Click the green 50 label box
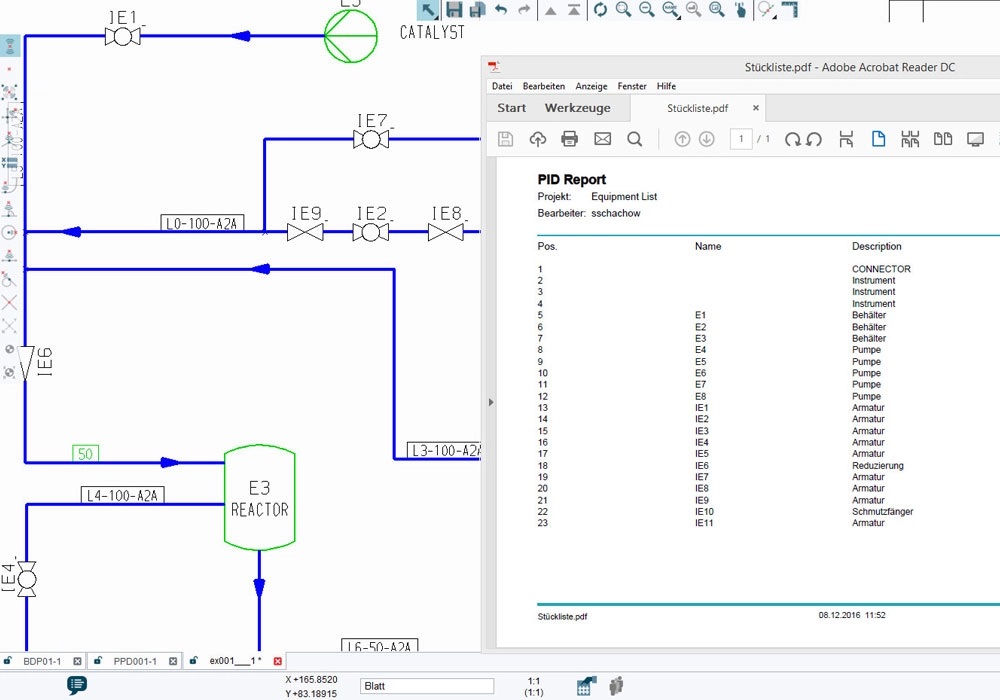This screenshot has height=700, width=1000. (85, 453)
